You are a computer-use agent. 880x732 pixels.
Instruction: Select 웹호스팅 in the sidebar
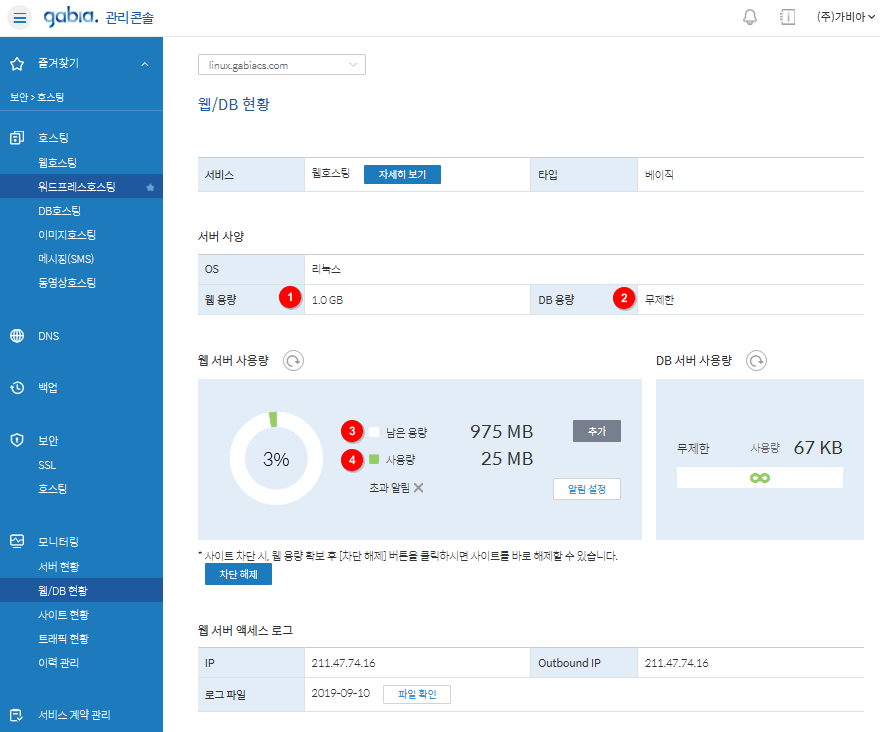[x=57, y=163]
